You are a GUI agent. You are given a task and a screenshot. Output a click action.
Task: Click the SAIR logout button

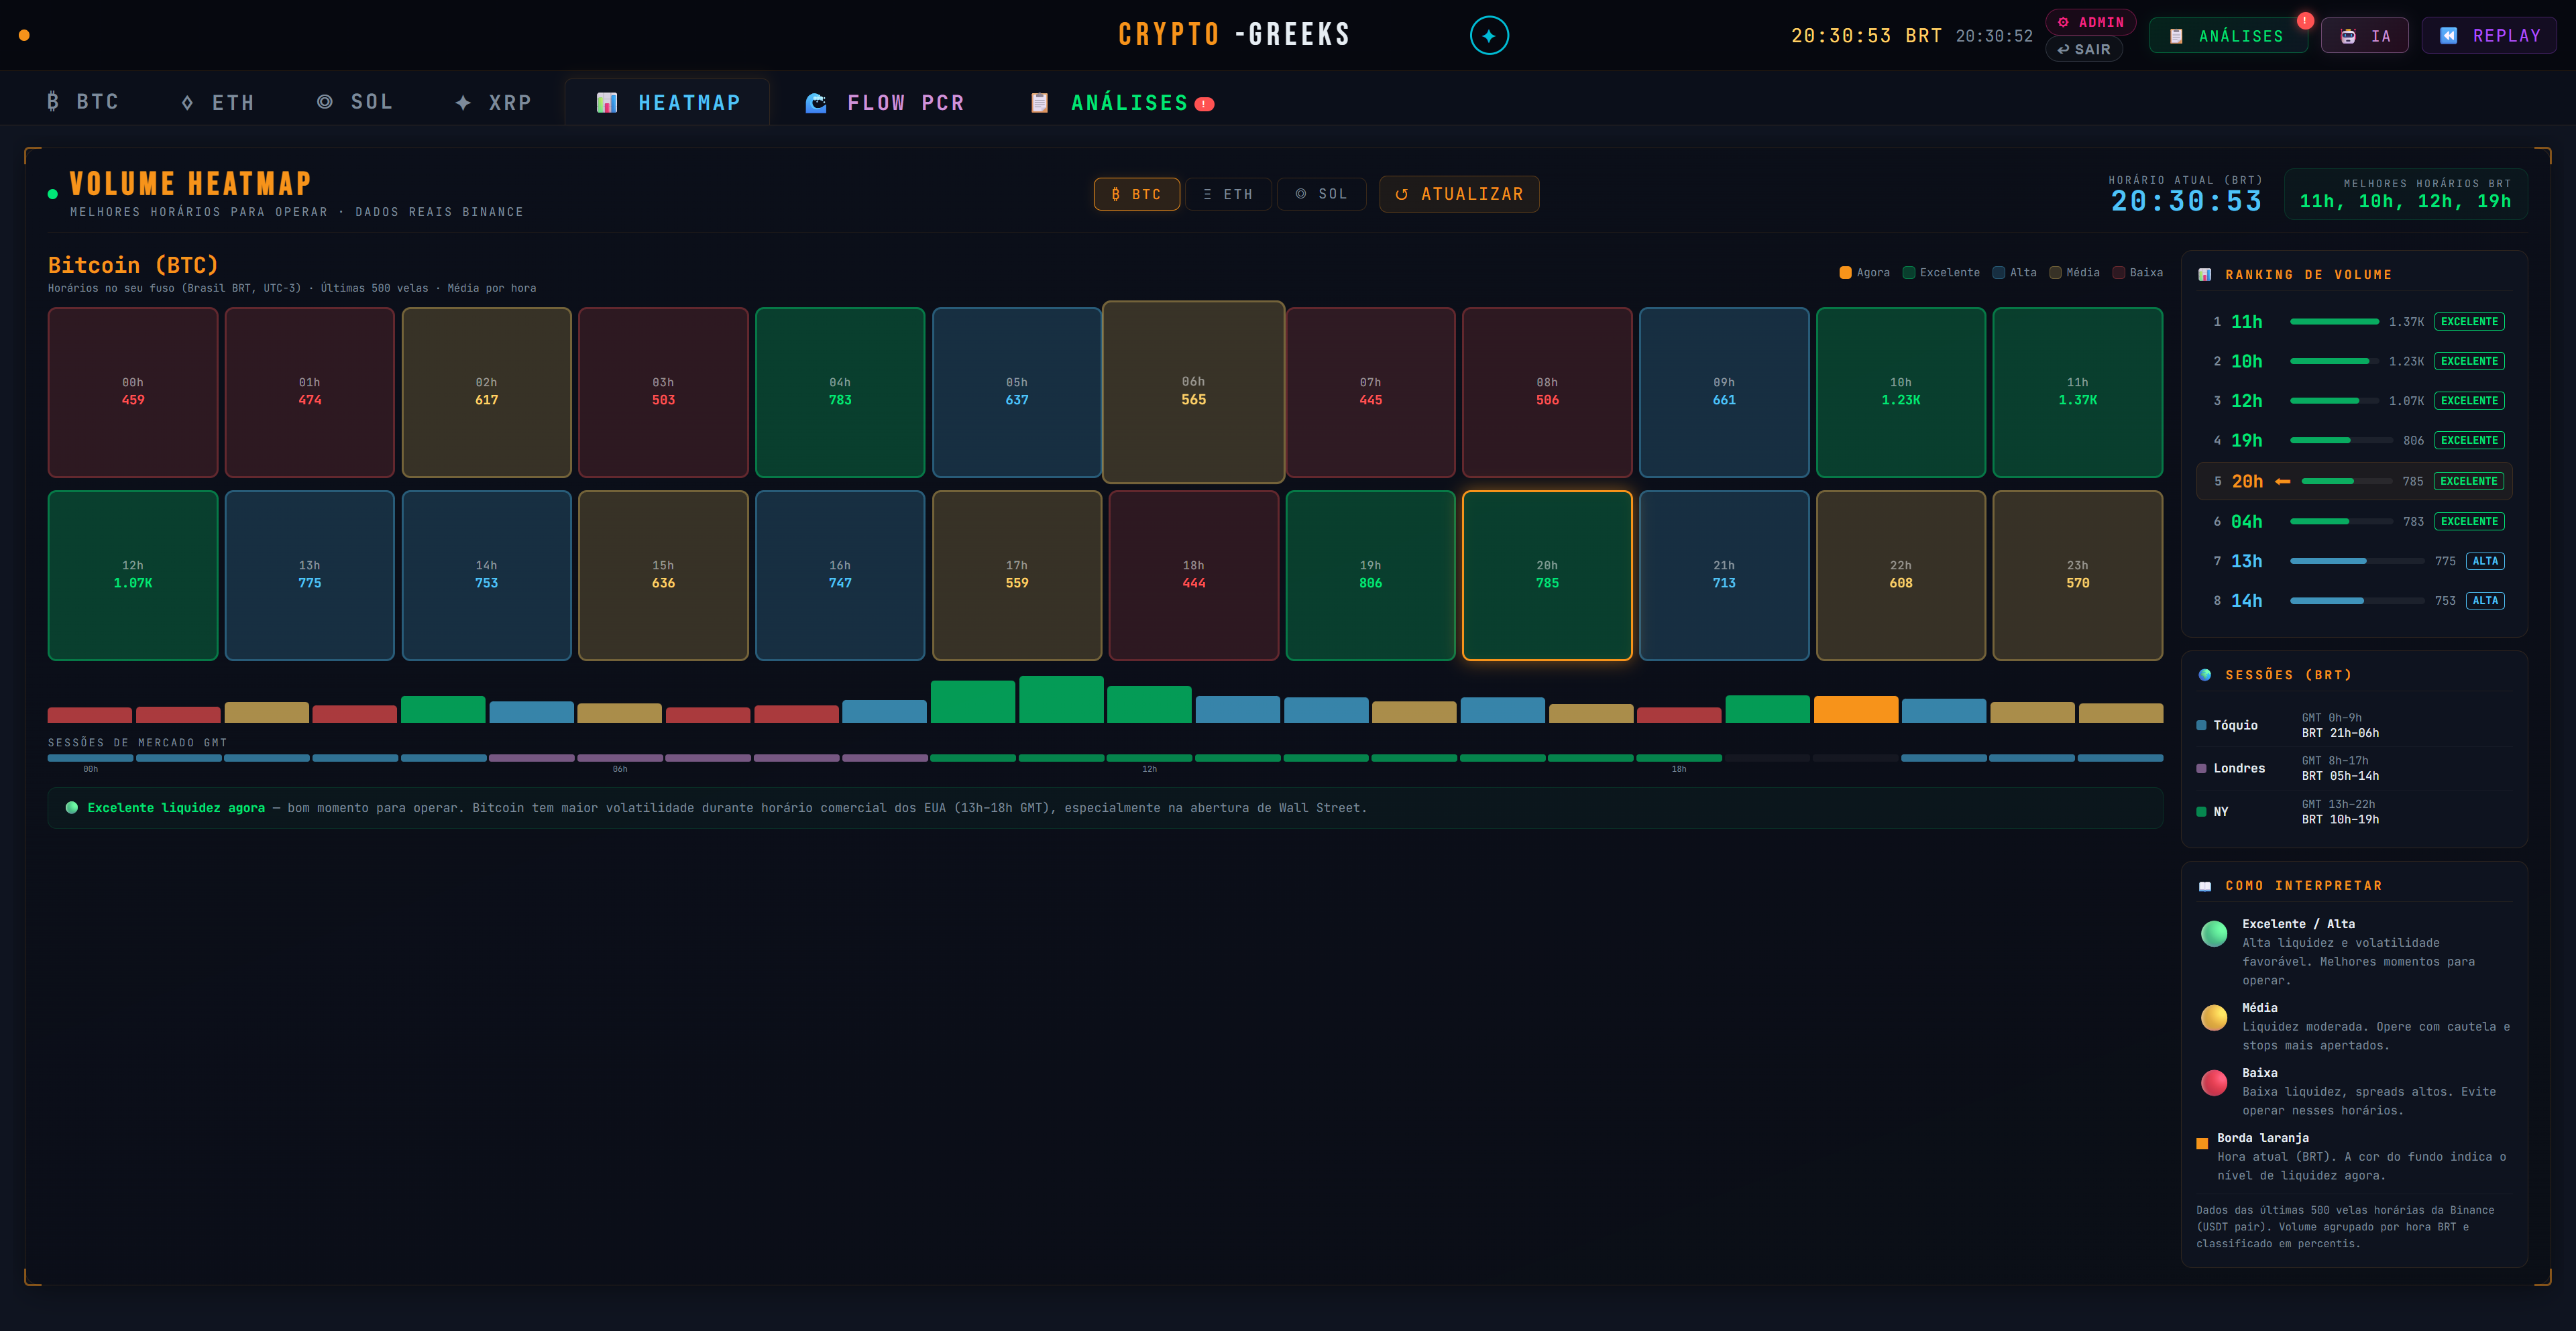[2084, 49]
